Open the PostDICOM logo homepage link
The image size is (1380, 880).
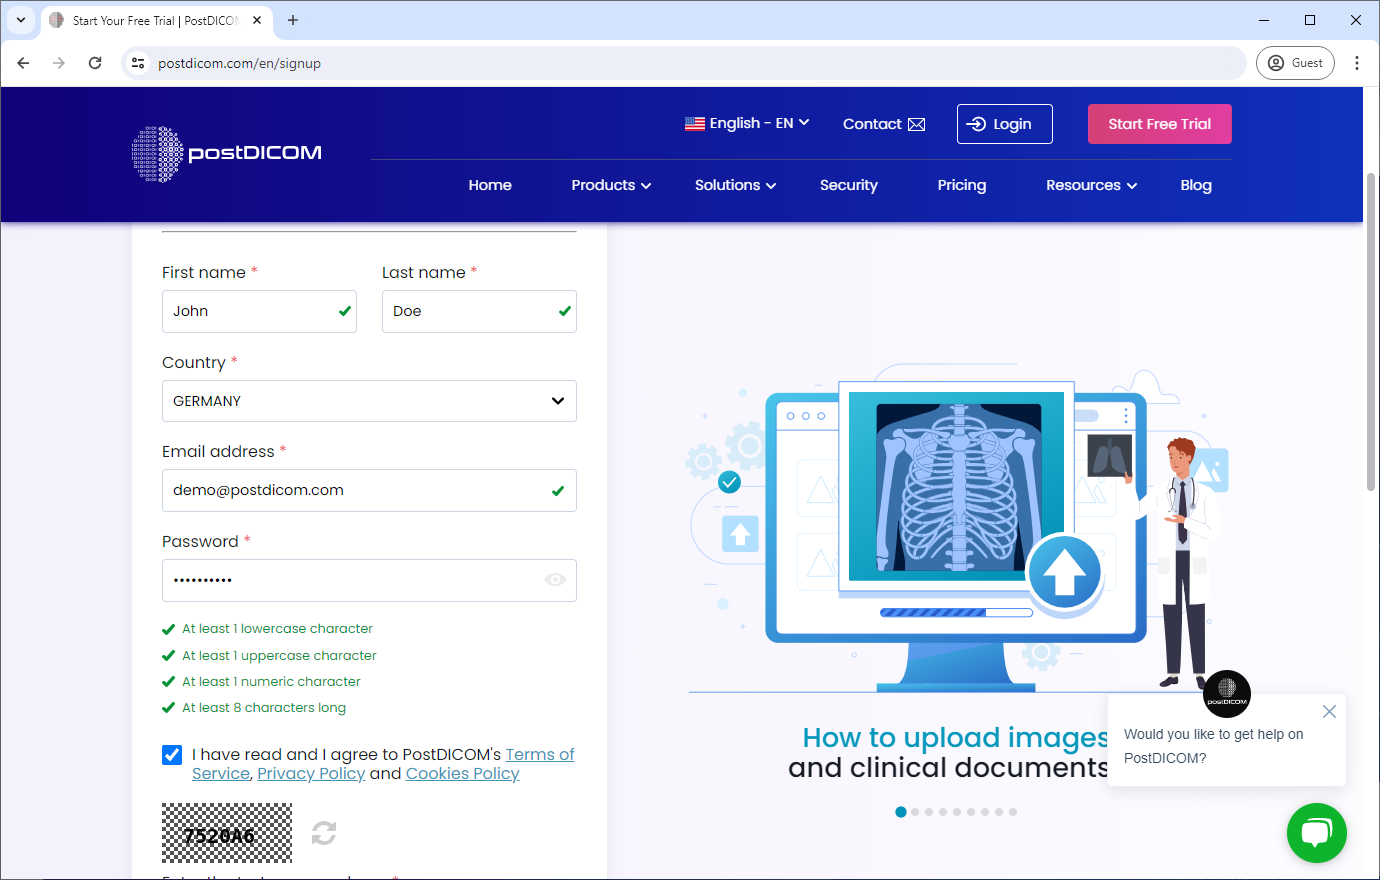point(226,153)
